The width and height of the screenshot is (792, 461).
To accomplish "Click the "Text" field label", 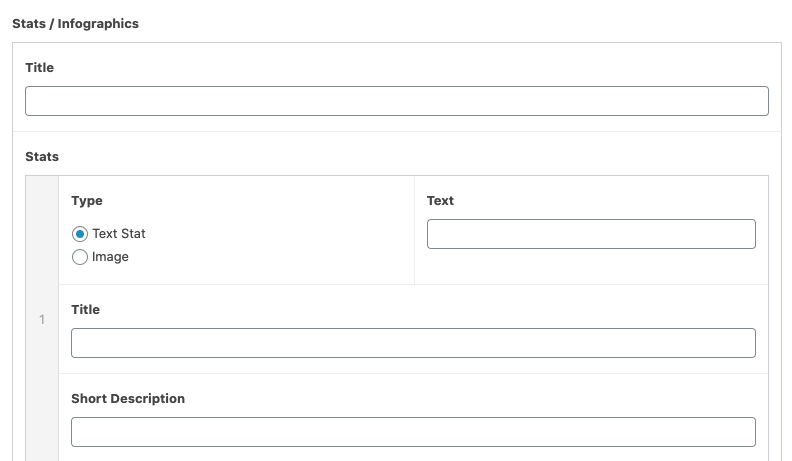I will pos(440,201).
